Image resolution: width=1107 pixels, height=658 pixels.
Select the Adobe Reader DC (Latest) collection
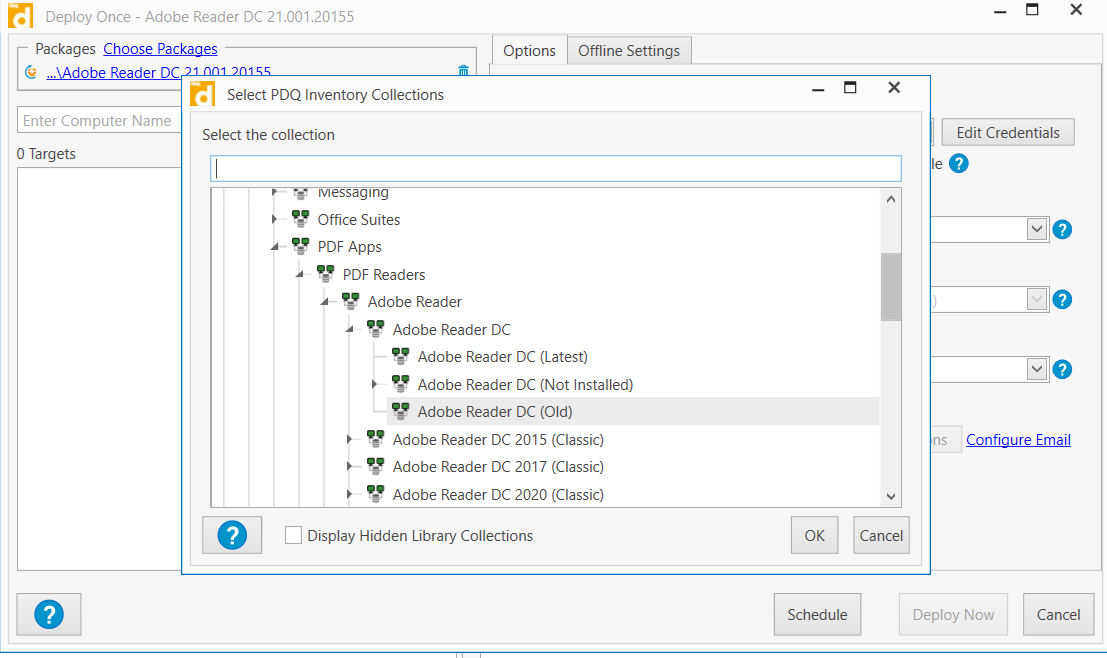point(502,357)
